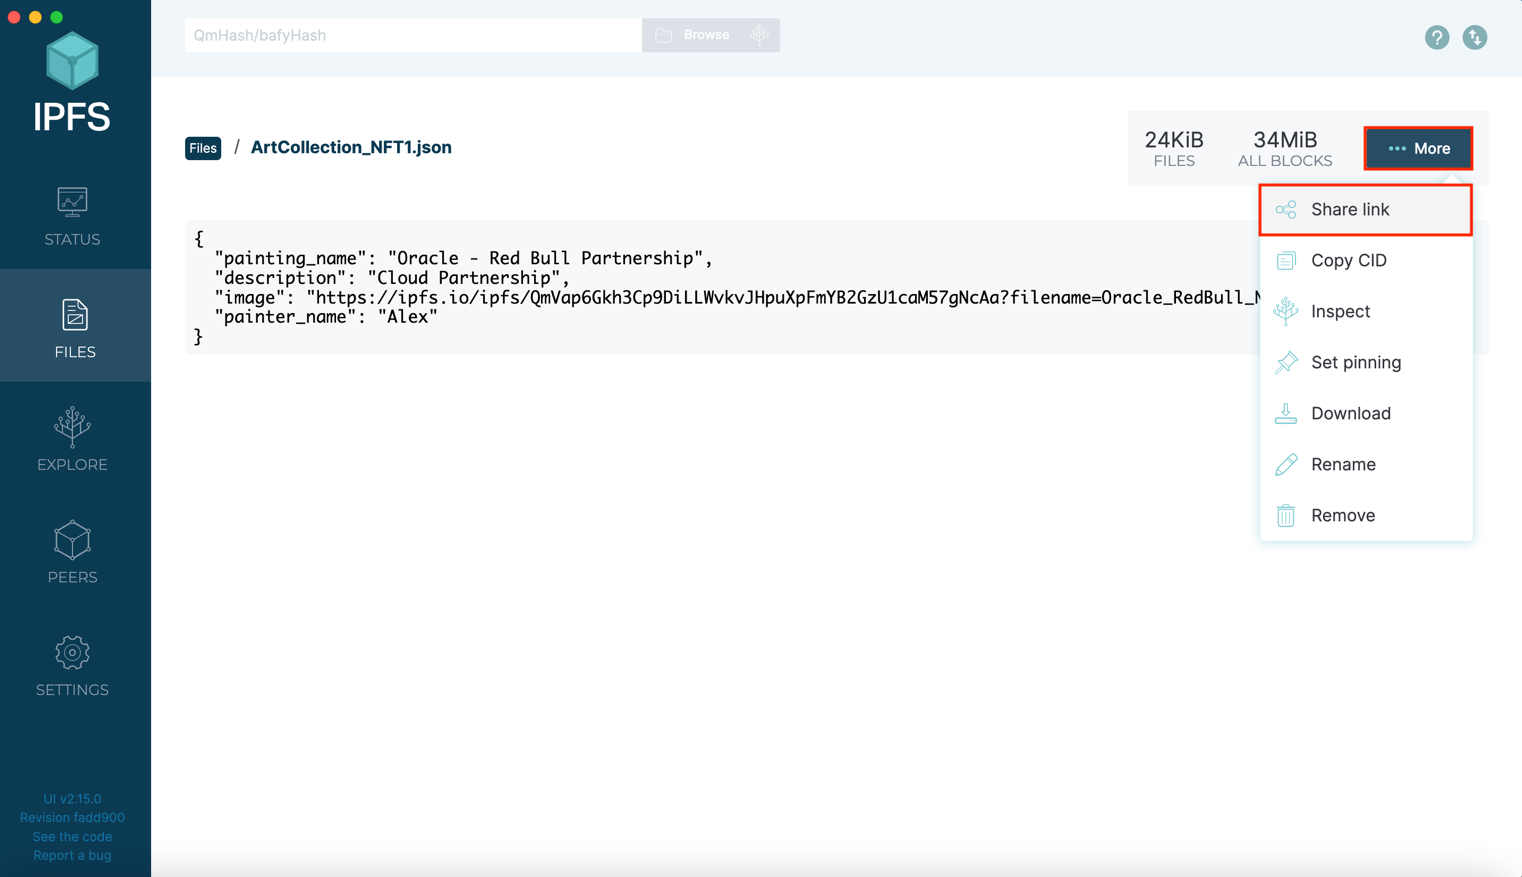Click the pencil icon beside Rename

click(1286, 464)
